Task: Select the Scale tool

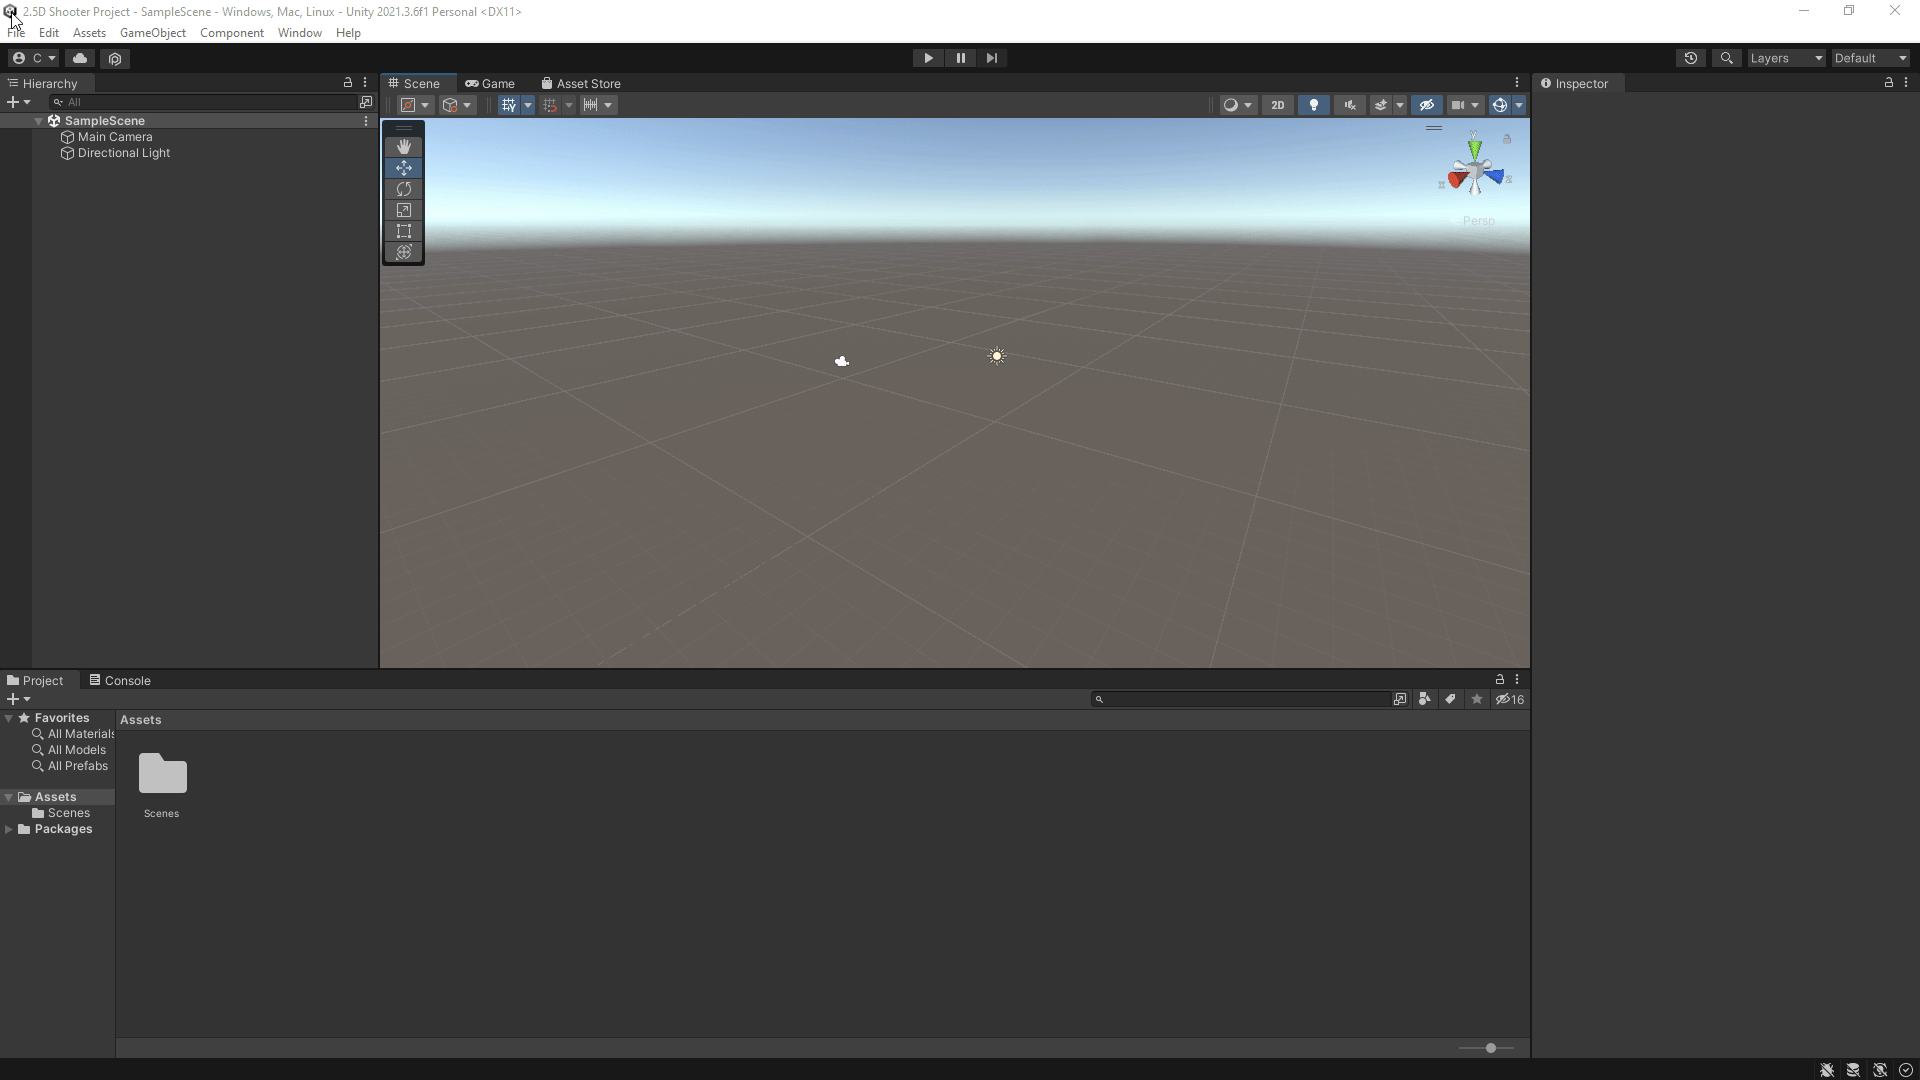Action: pyautogui.click(x=404, y=210)
